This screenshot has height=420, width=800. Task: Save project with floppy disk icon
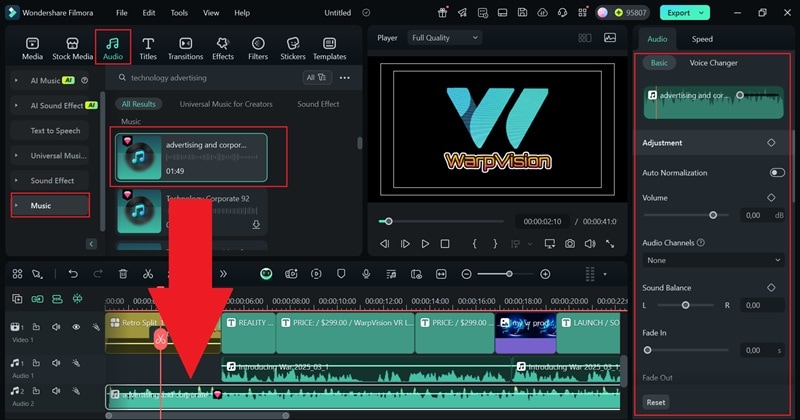pyautogui.click(x=522, y=13)
